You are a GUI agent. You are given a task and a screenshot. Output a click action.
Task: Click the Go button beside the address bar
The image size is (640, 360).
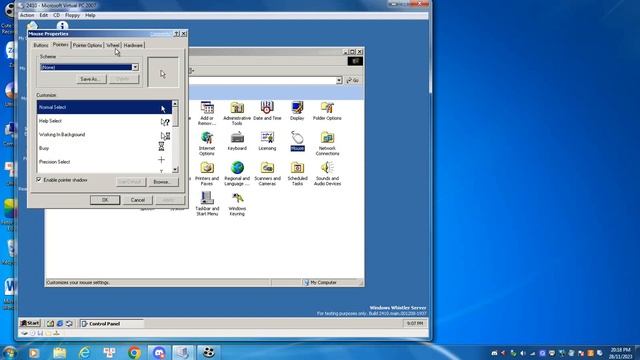coord(353,80)
